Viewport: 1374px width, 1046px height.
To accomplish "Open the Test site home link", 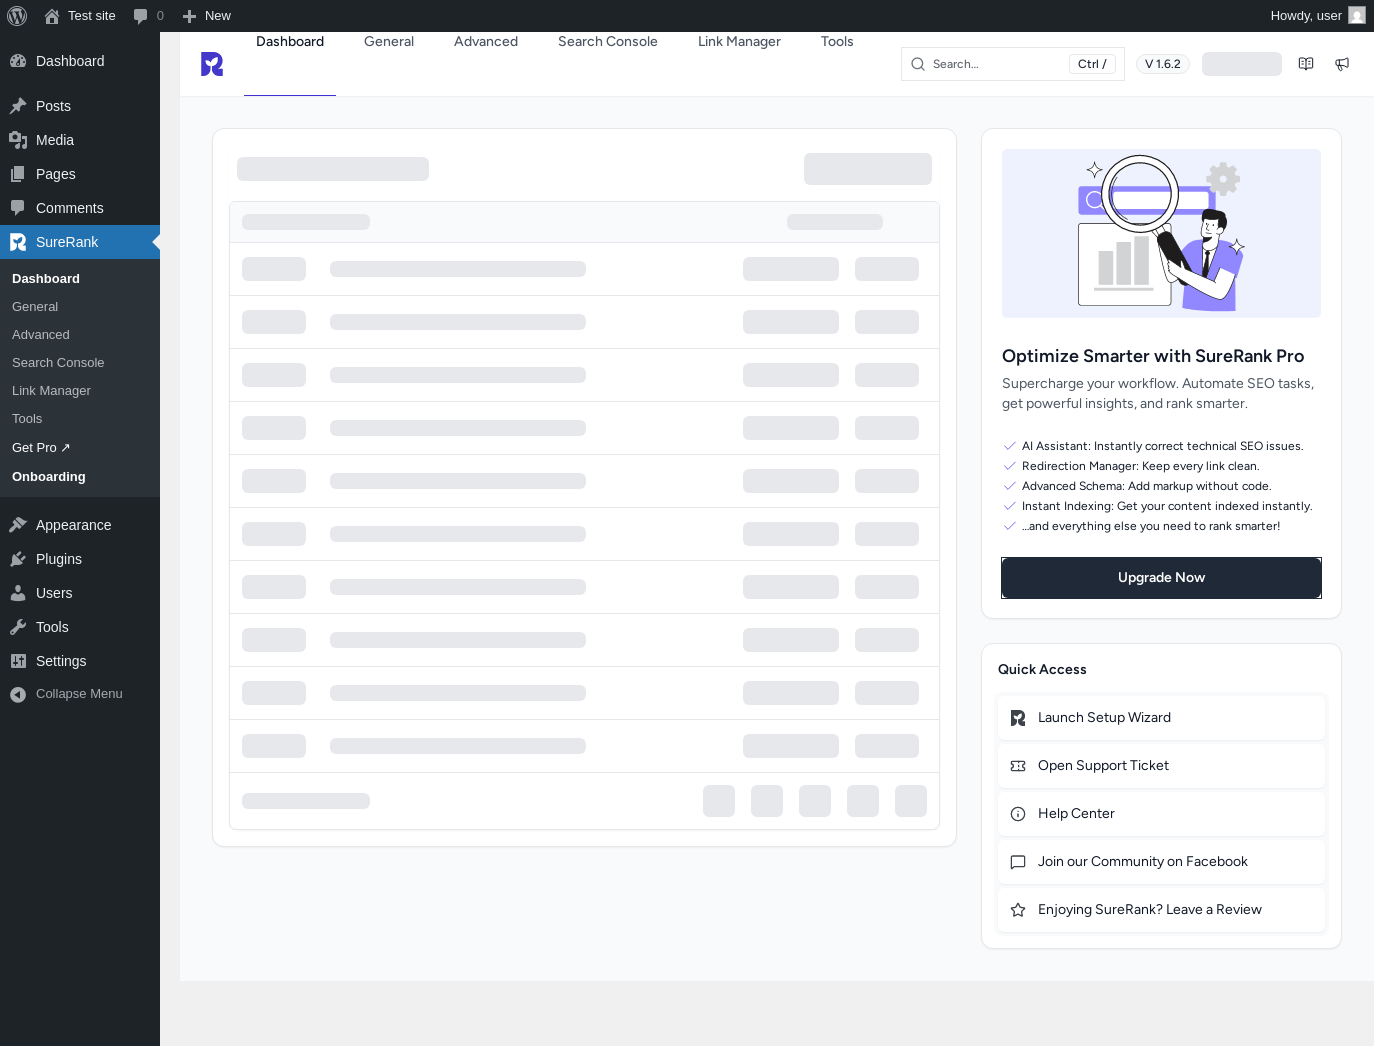I will (80, 16).
